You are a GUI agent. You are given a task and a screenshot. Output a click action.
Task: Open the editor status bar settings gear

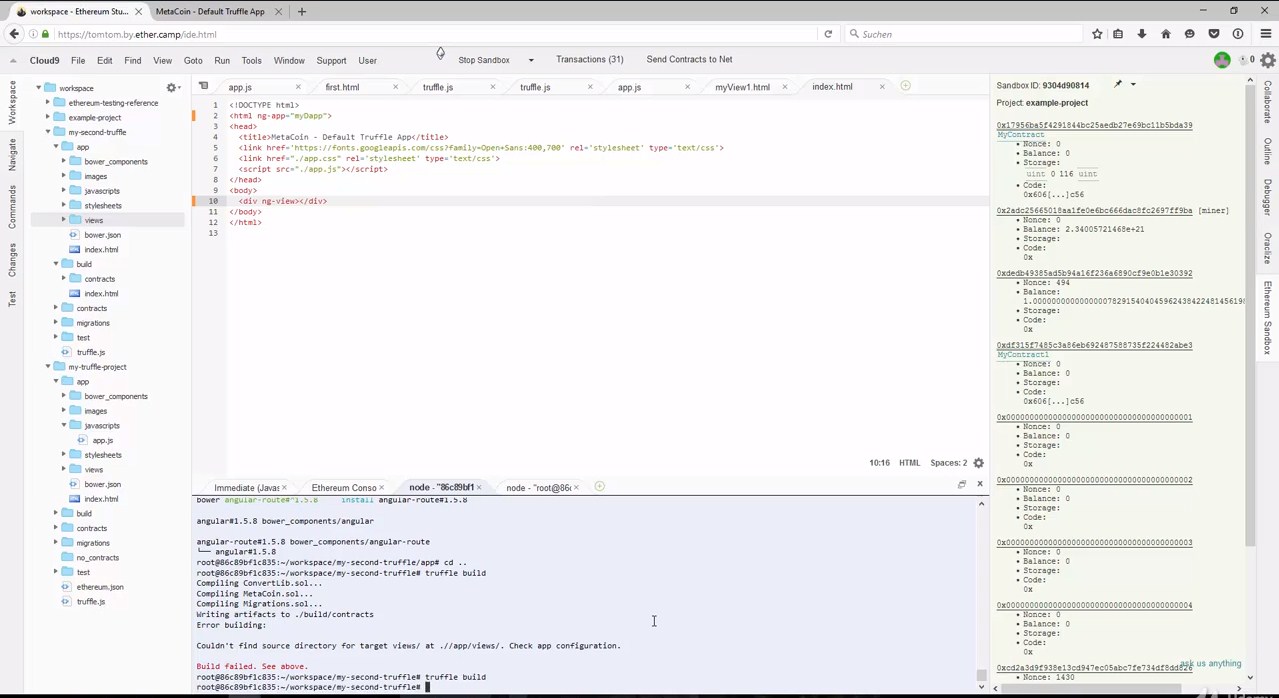coord(978,463)
